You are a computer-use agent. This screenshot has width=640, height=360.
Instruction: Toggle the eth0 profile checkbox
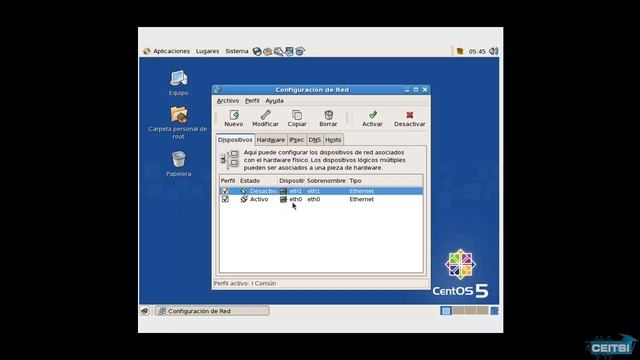[225, 199]
